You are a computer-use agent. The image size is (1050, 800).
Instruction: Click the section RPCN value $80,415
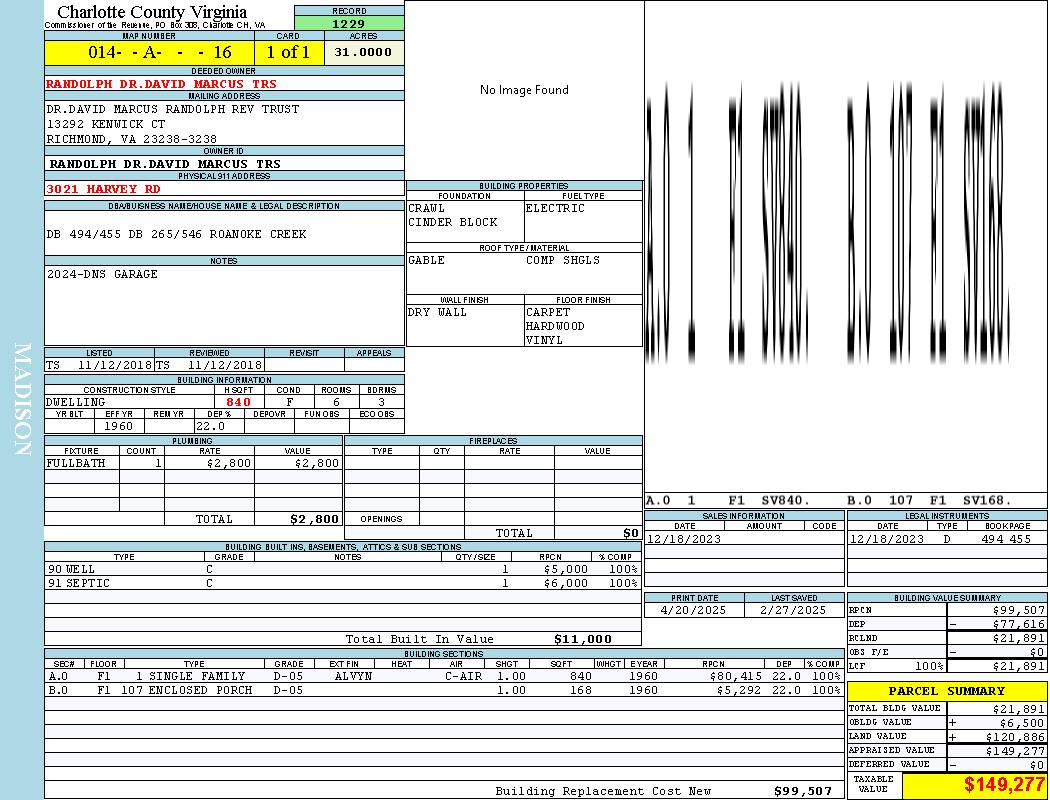[x=736, y=676]
